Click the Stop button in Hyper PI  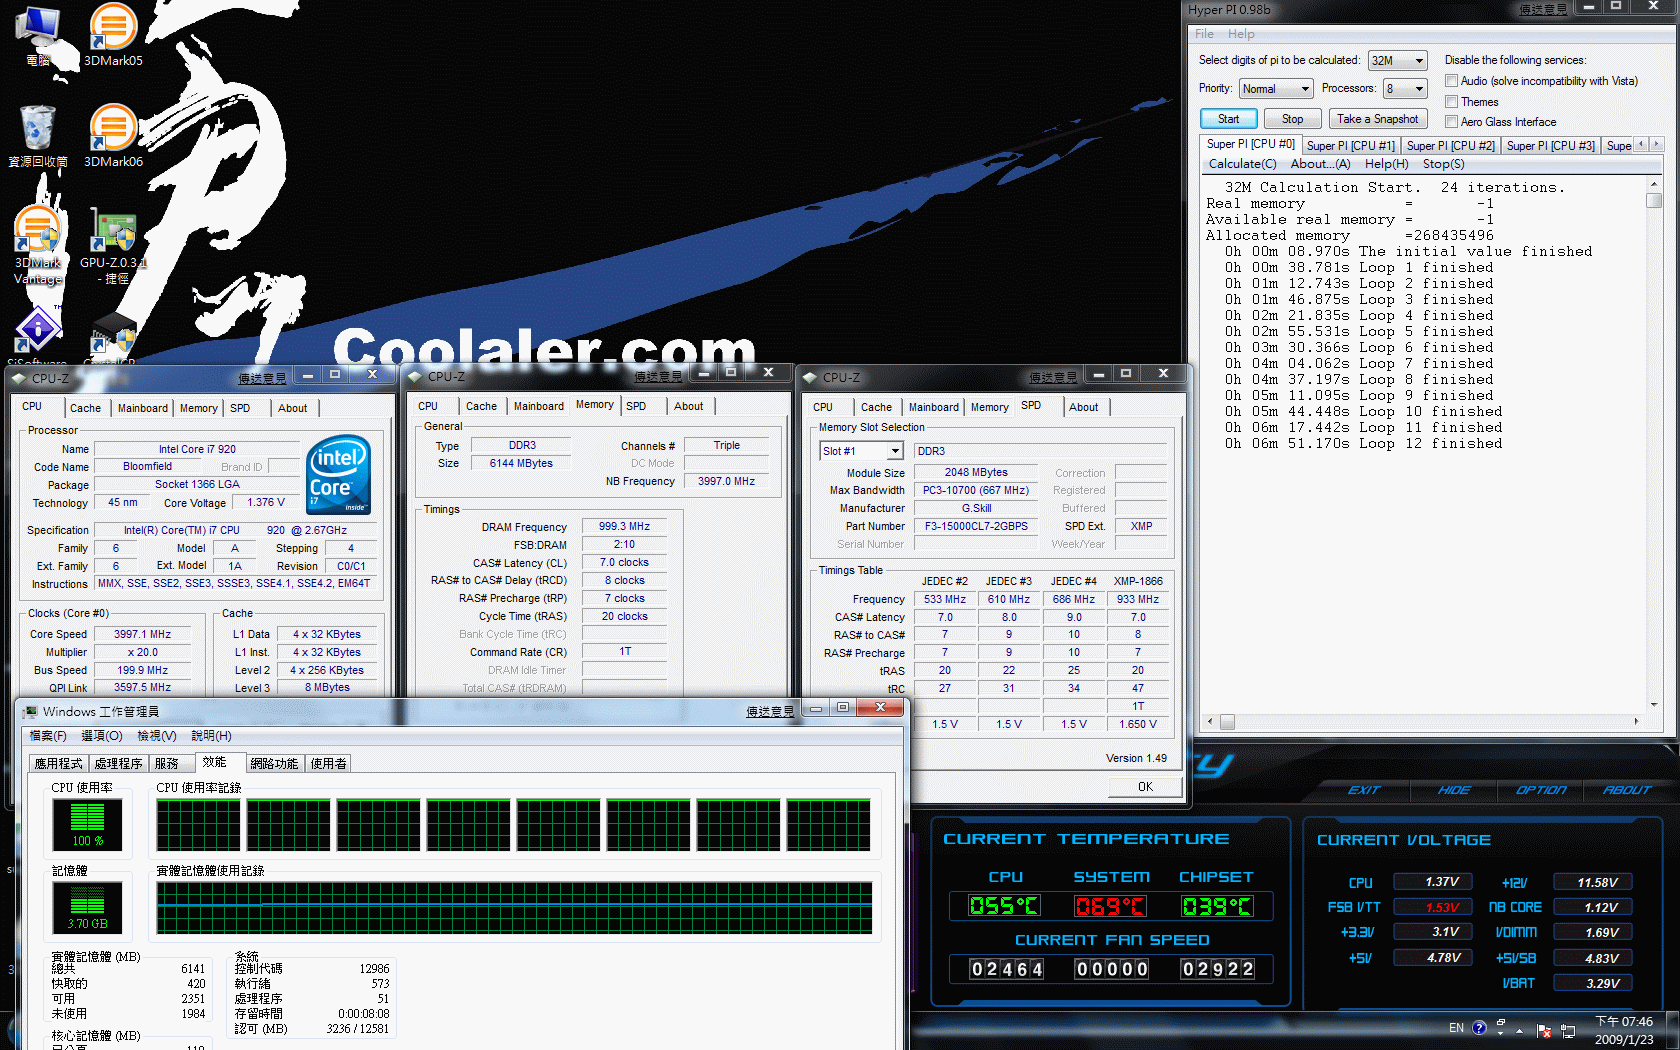click(1292, 119)
